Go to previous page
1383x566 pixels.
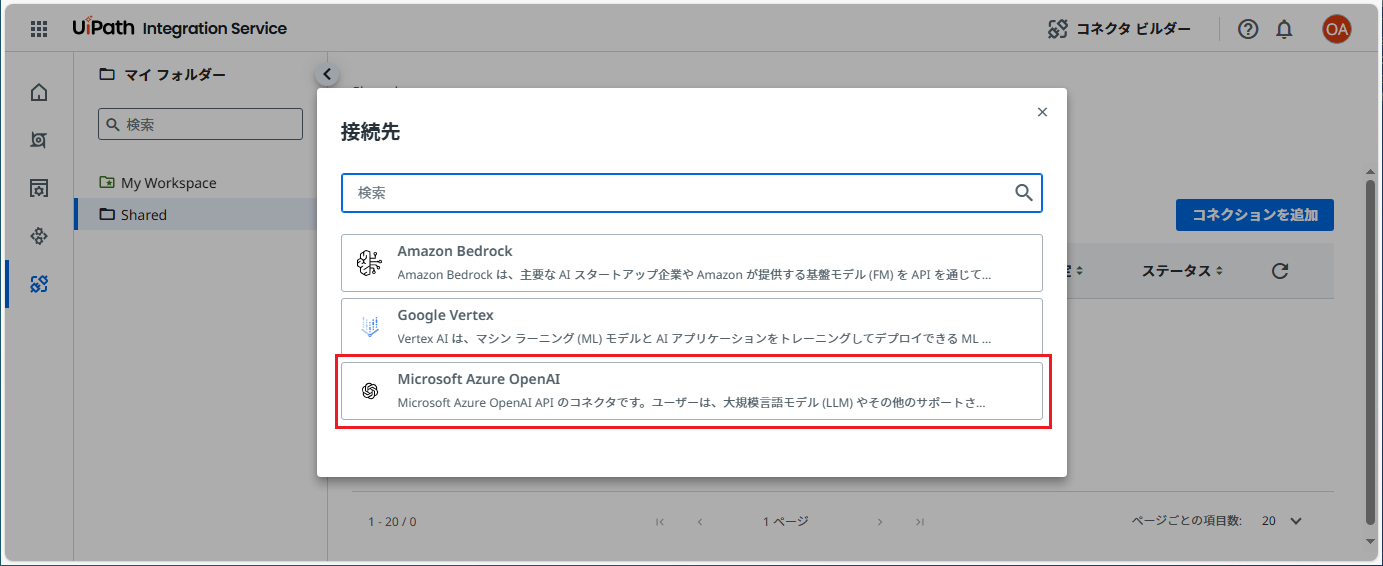click(700, 521)
